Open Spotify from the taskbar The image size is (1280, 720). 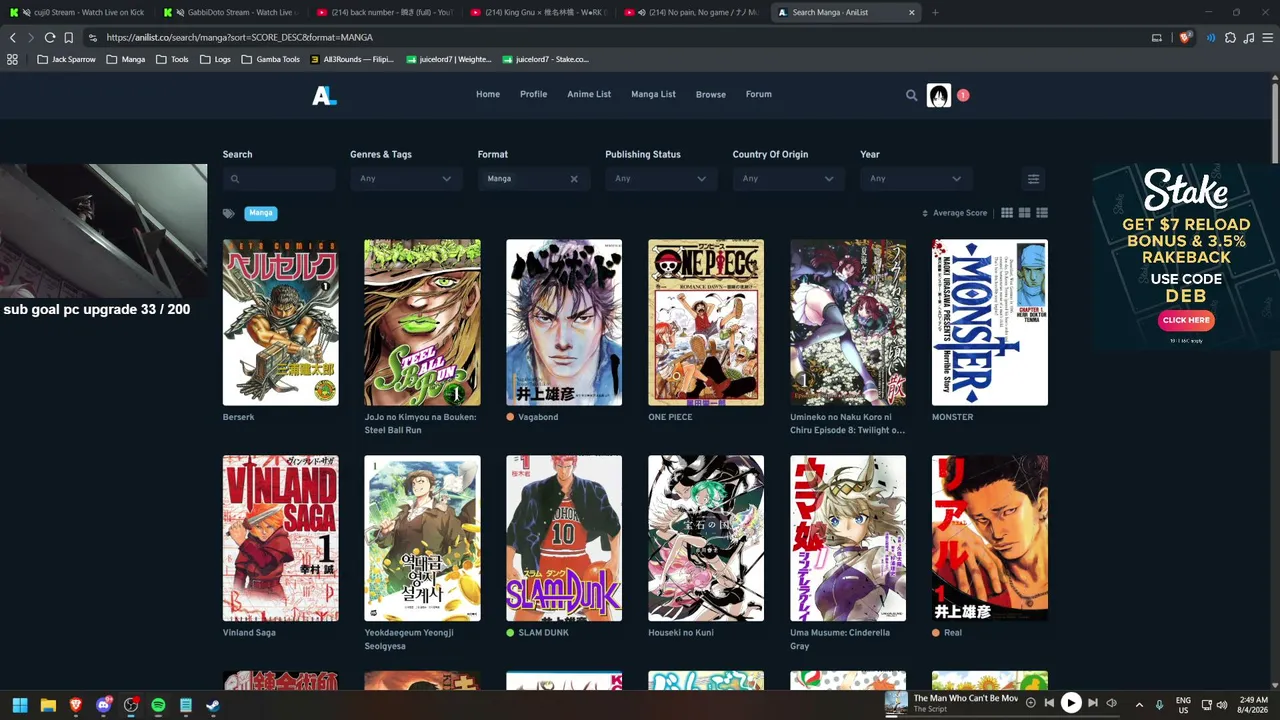[x=158, y=705]
